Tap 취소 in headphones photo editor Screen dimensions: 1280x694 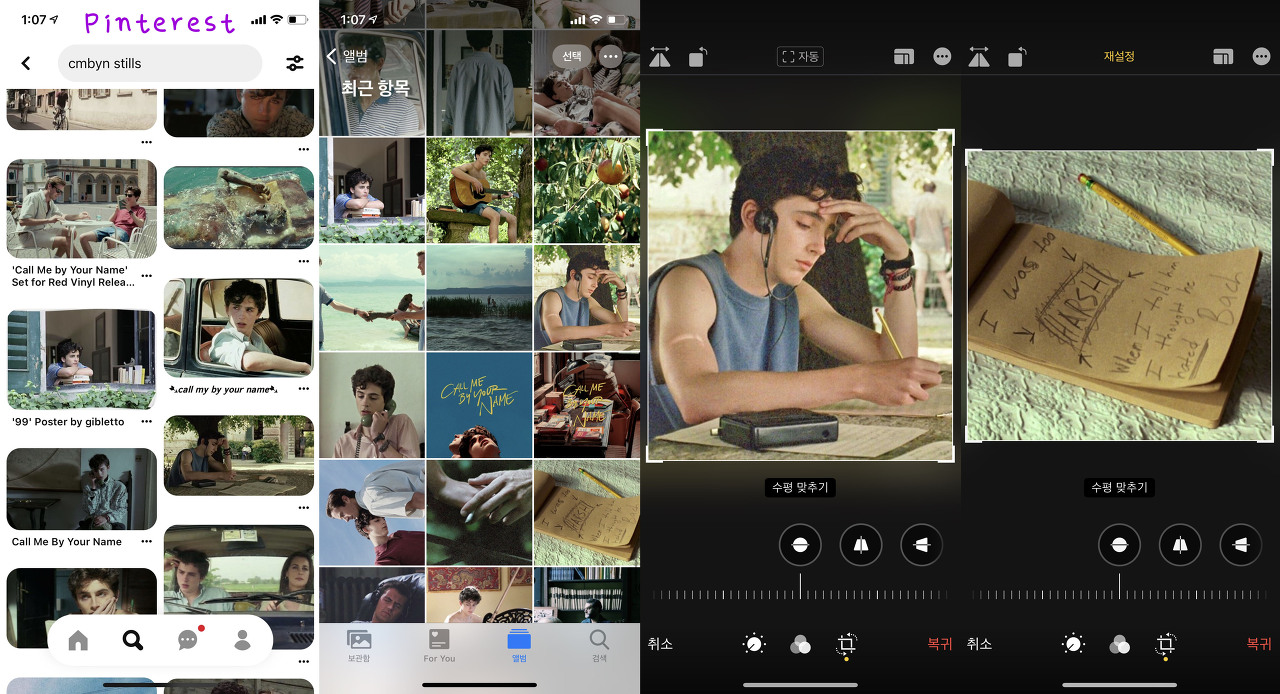[660, 644]
